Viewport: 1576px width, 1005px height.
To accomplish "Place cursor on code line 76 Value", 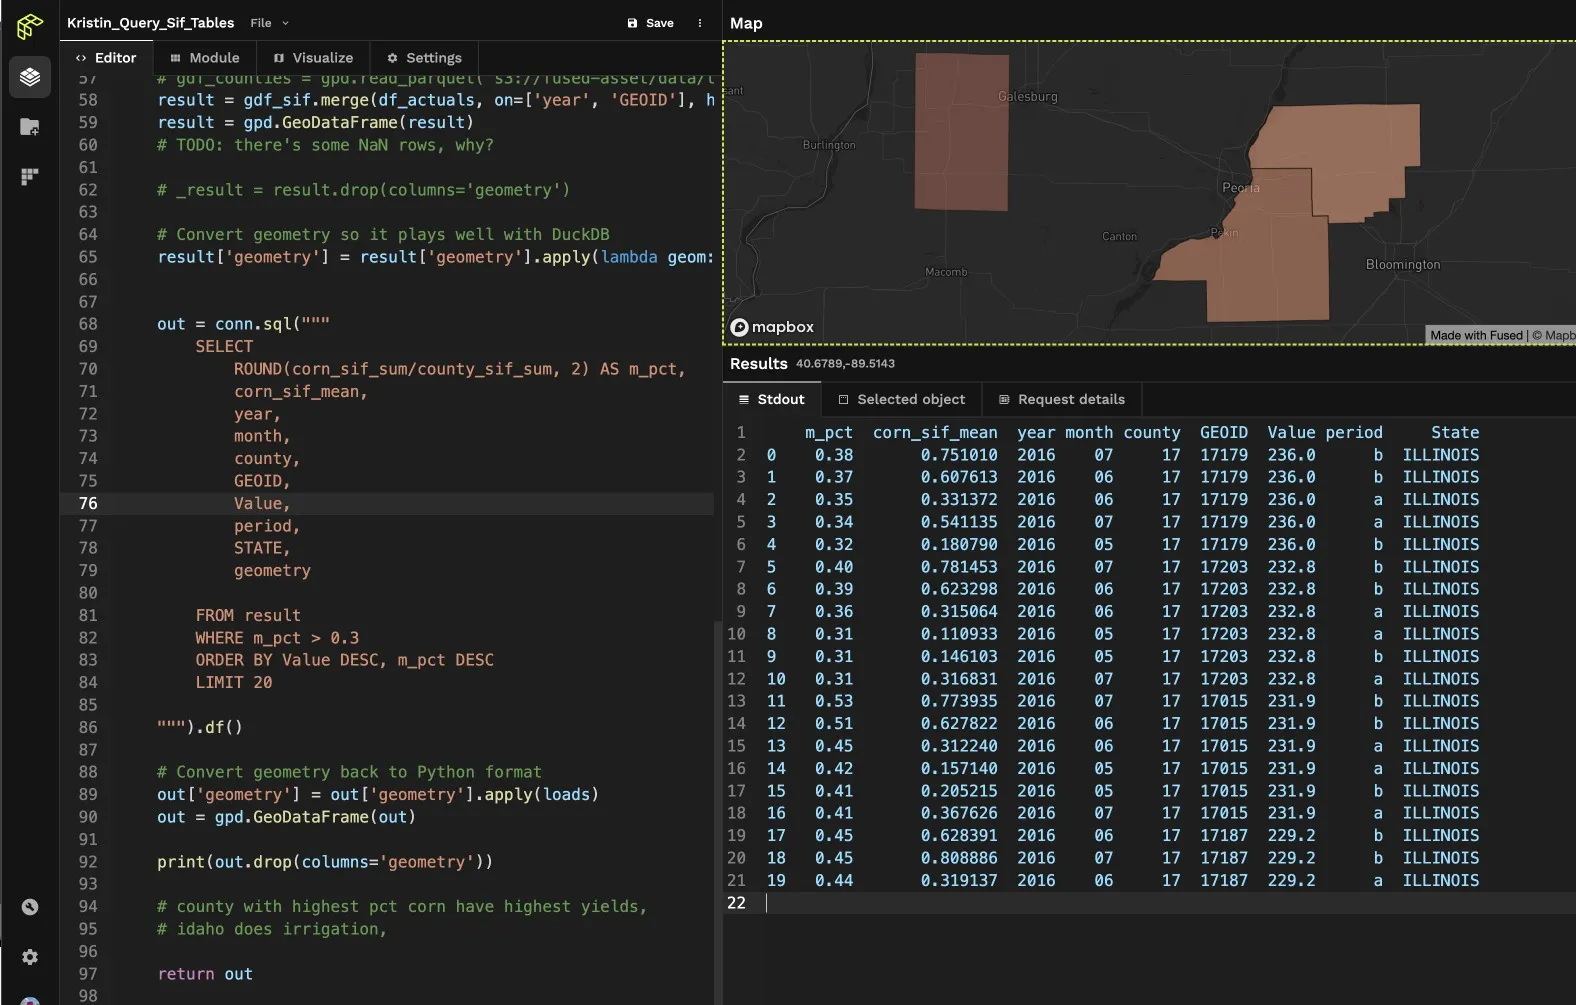I will (261, 504).
